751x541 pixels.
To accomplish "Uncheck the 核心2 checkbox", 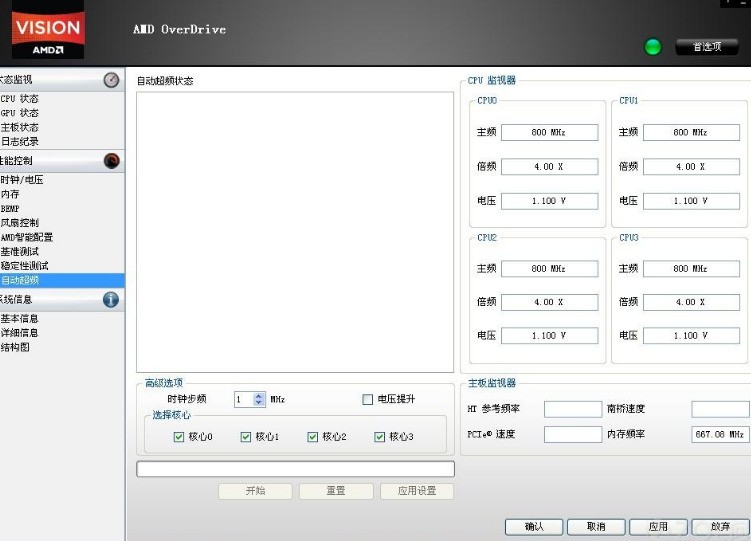I will (313, 437).
